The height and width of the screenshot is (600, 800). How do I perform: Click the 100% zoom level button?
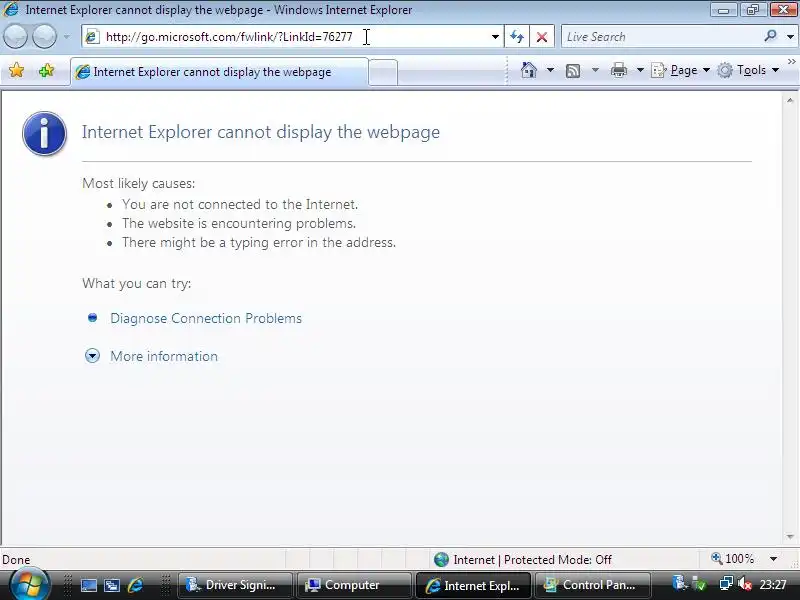733,559
